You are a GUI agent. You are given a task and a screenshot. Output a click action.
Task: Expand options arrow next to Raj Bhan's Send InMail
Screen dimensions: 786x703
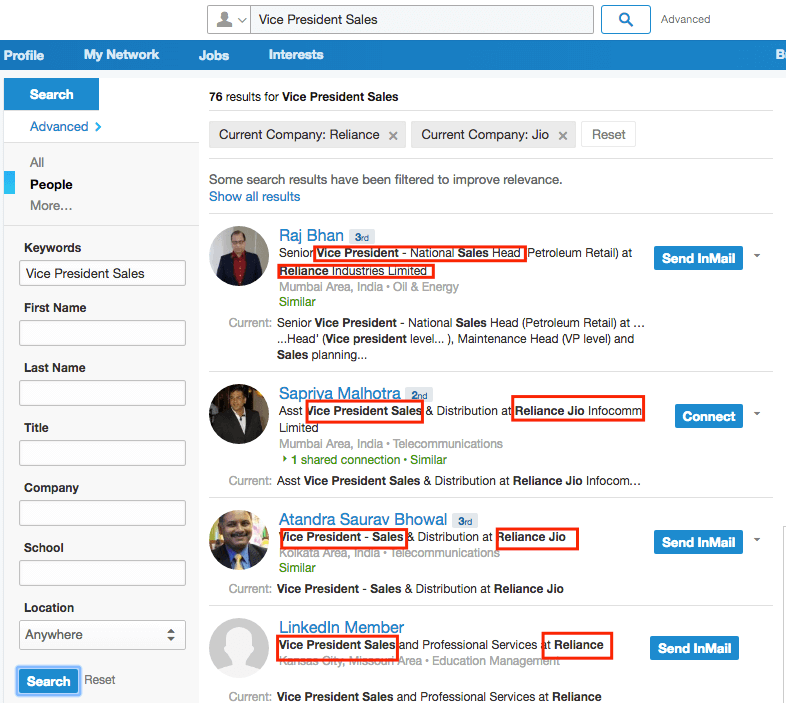tap(757, 256)
